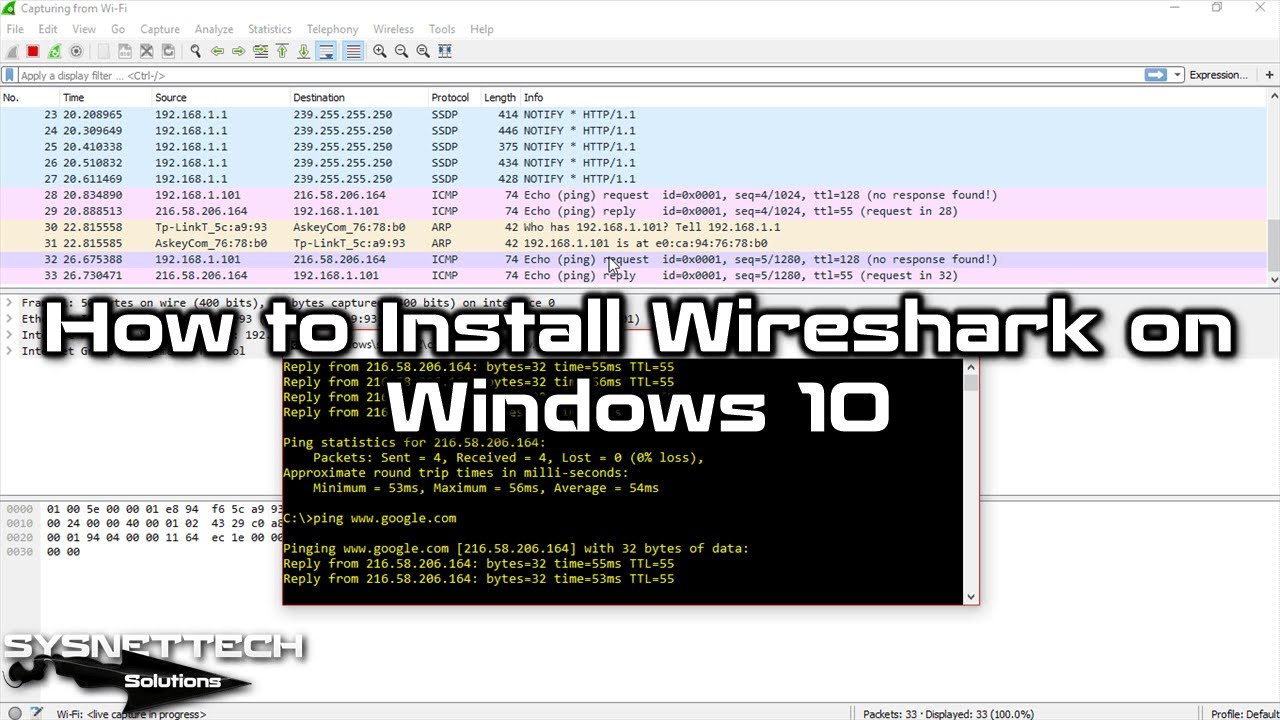Open display filter history dropdown arrow
This screenshot has height=720, width=1280.
1178,75
